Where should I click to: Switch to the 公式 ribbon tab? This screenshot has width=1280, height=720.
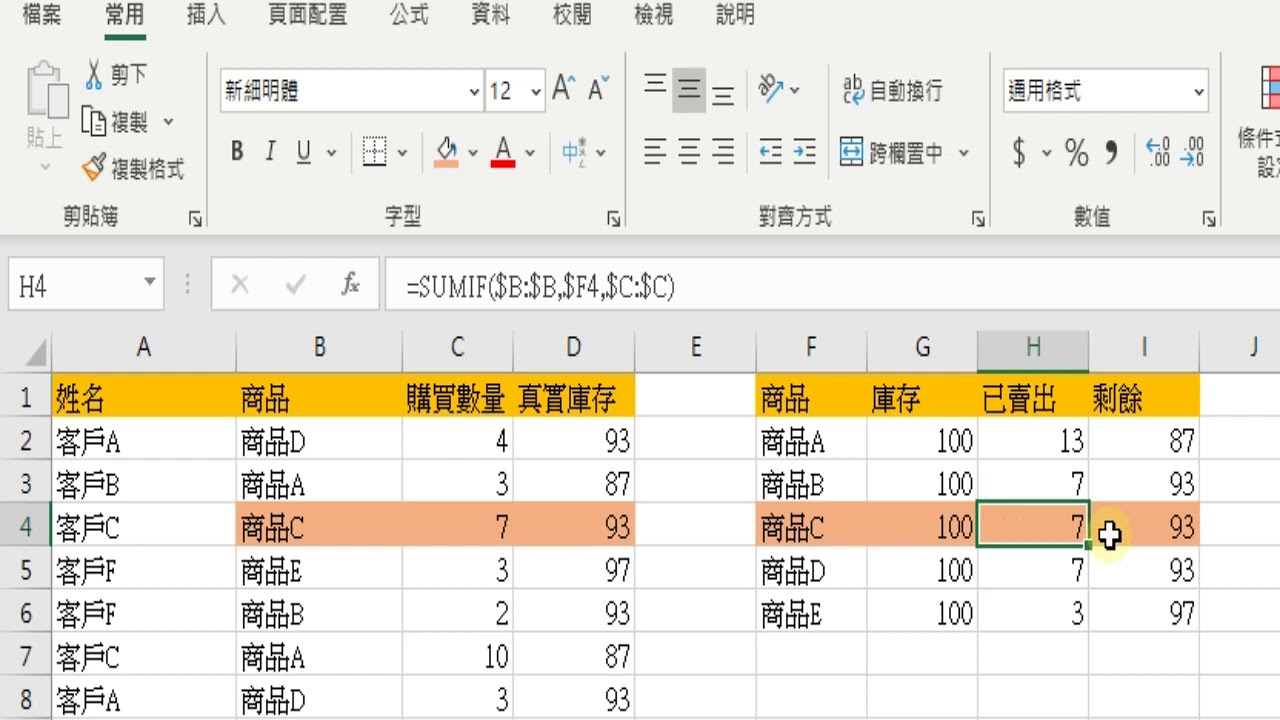click(408, 15)
